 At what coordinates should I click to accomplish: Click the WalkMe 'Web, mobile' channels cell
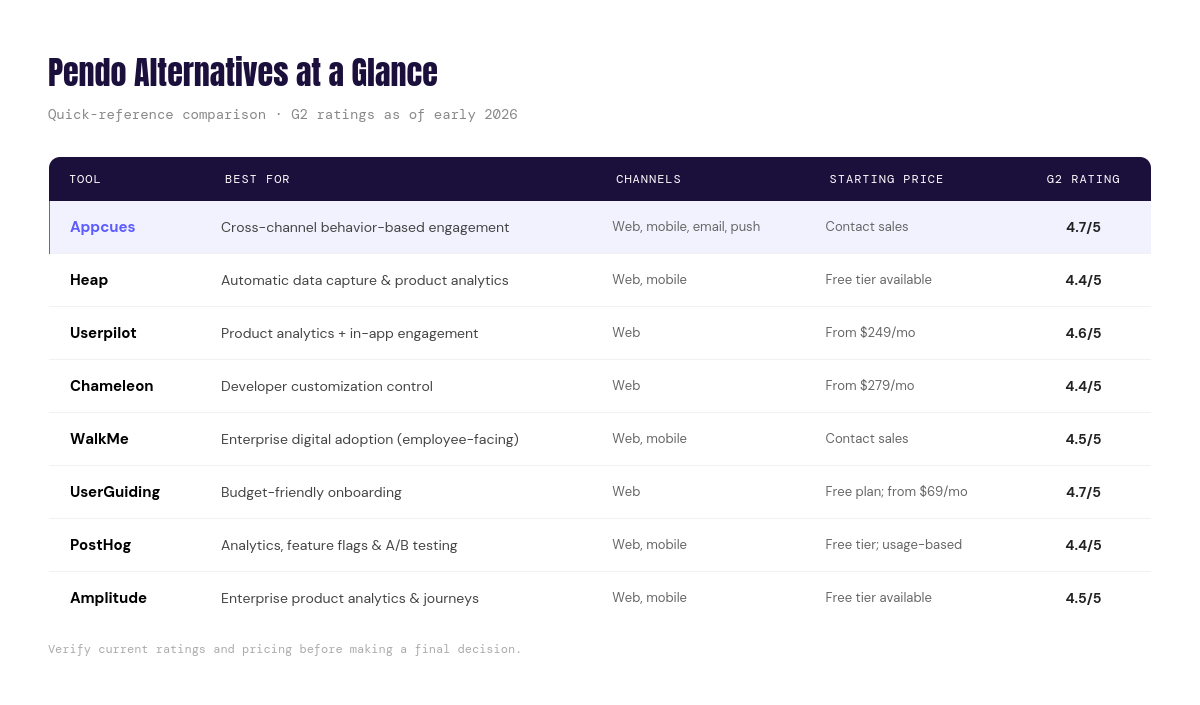[649, 439]
